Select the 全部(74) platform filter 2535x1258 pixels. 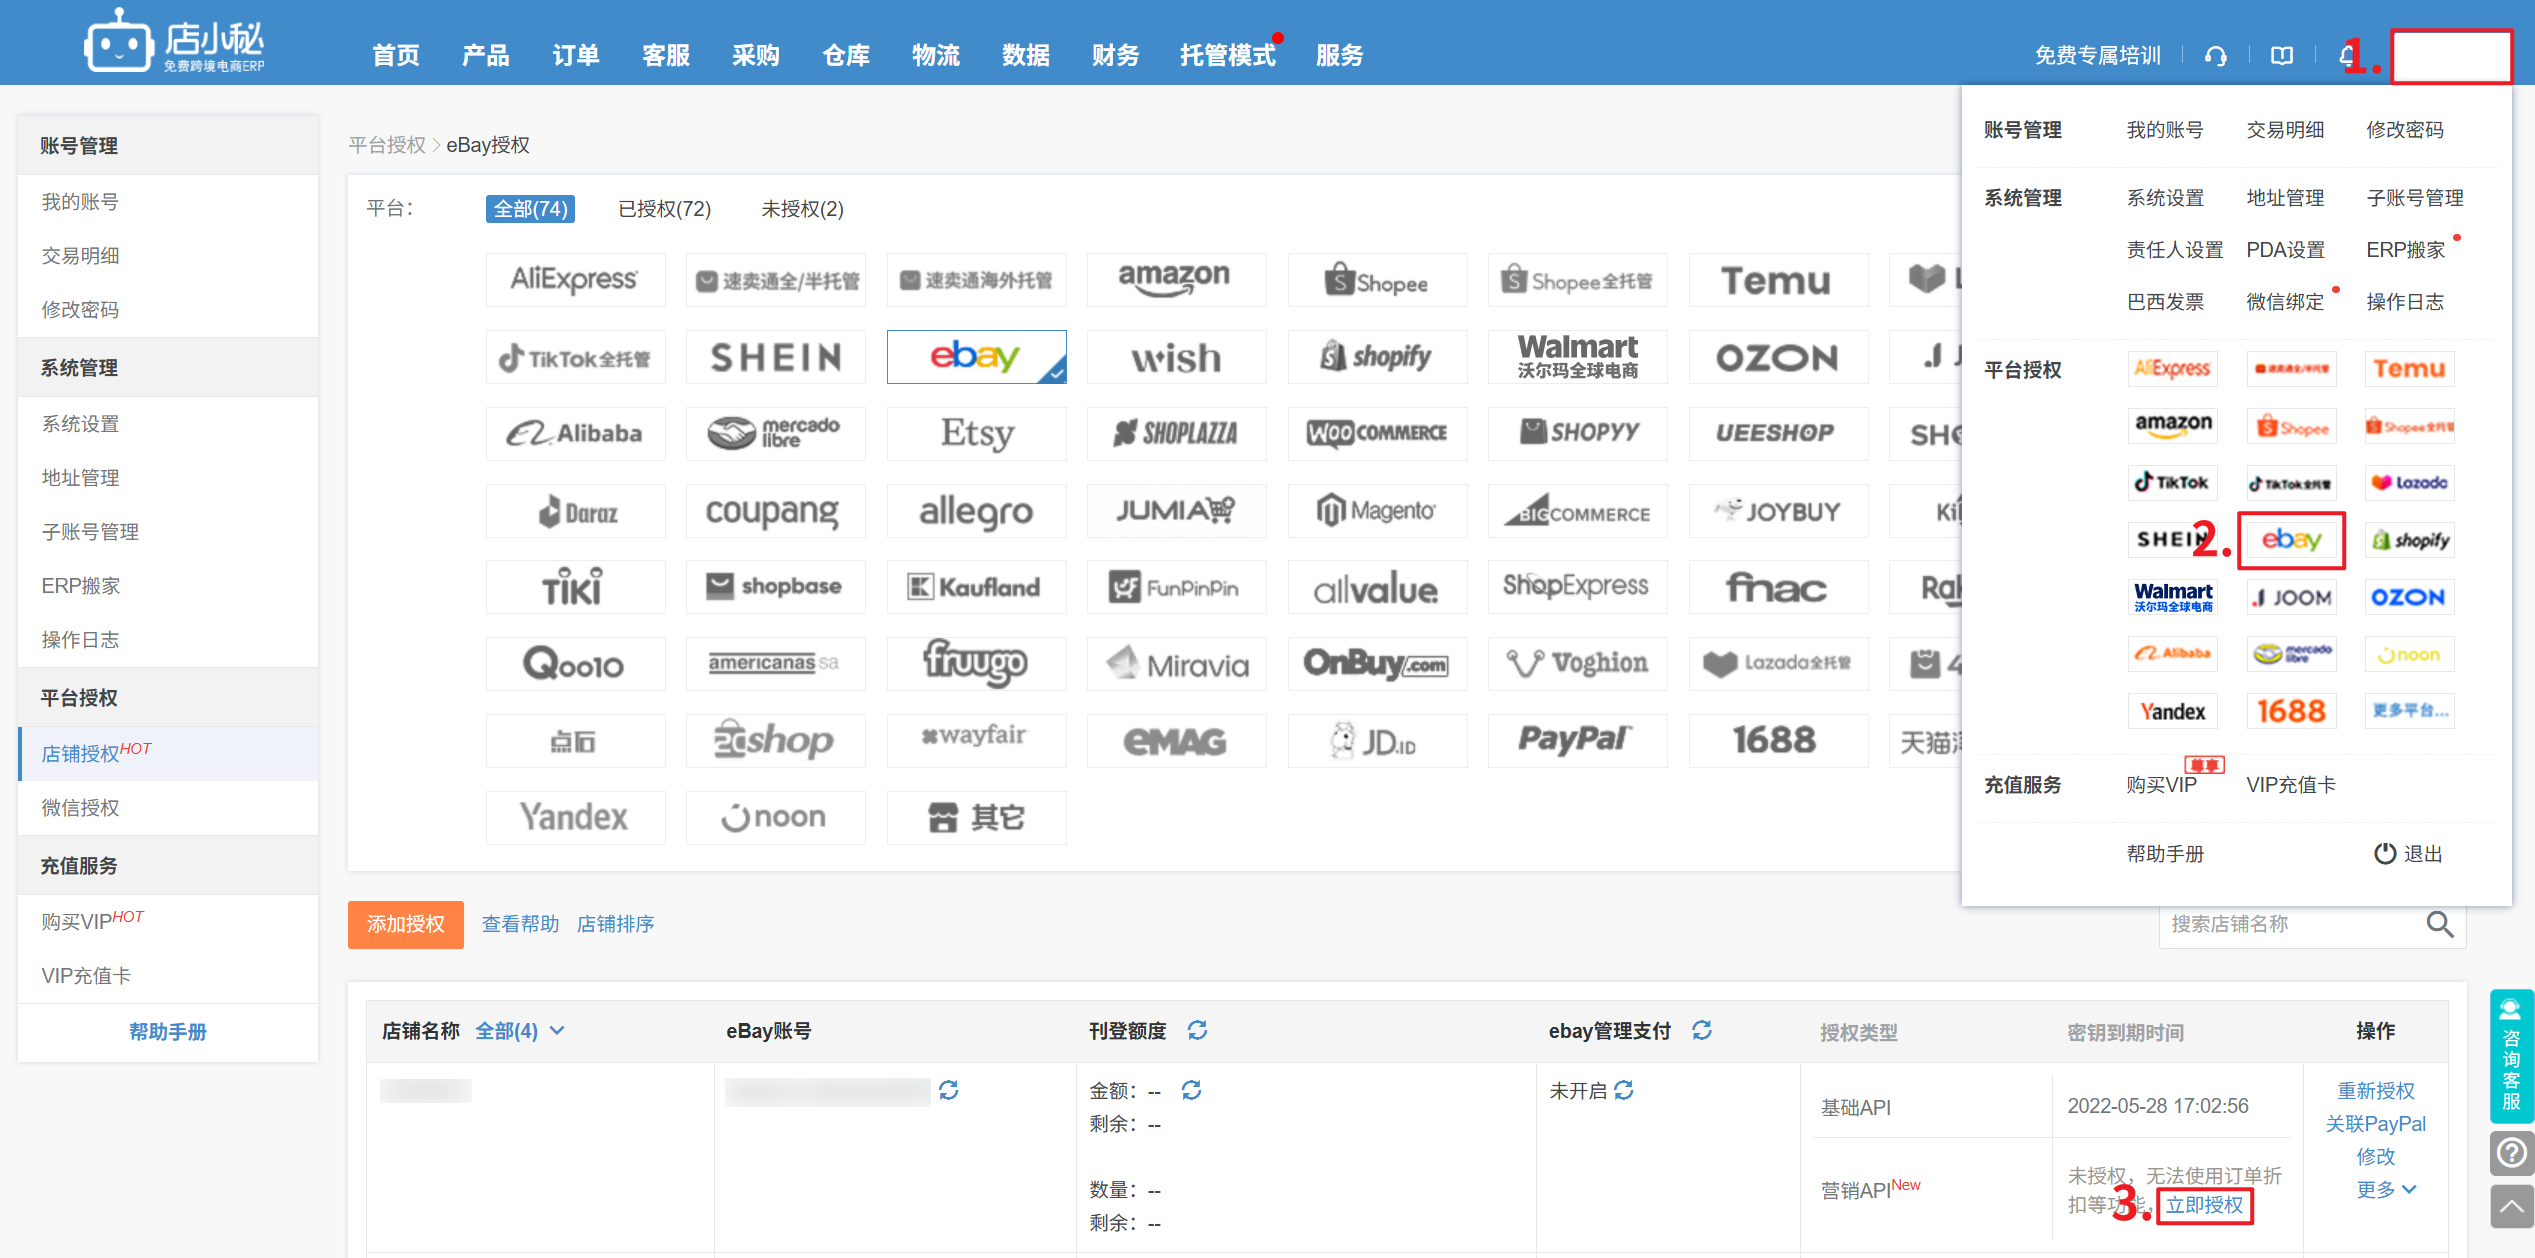click(x=530, y=209)
